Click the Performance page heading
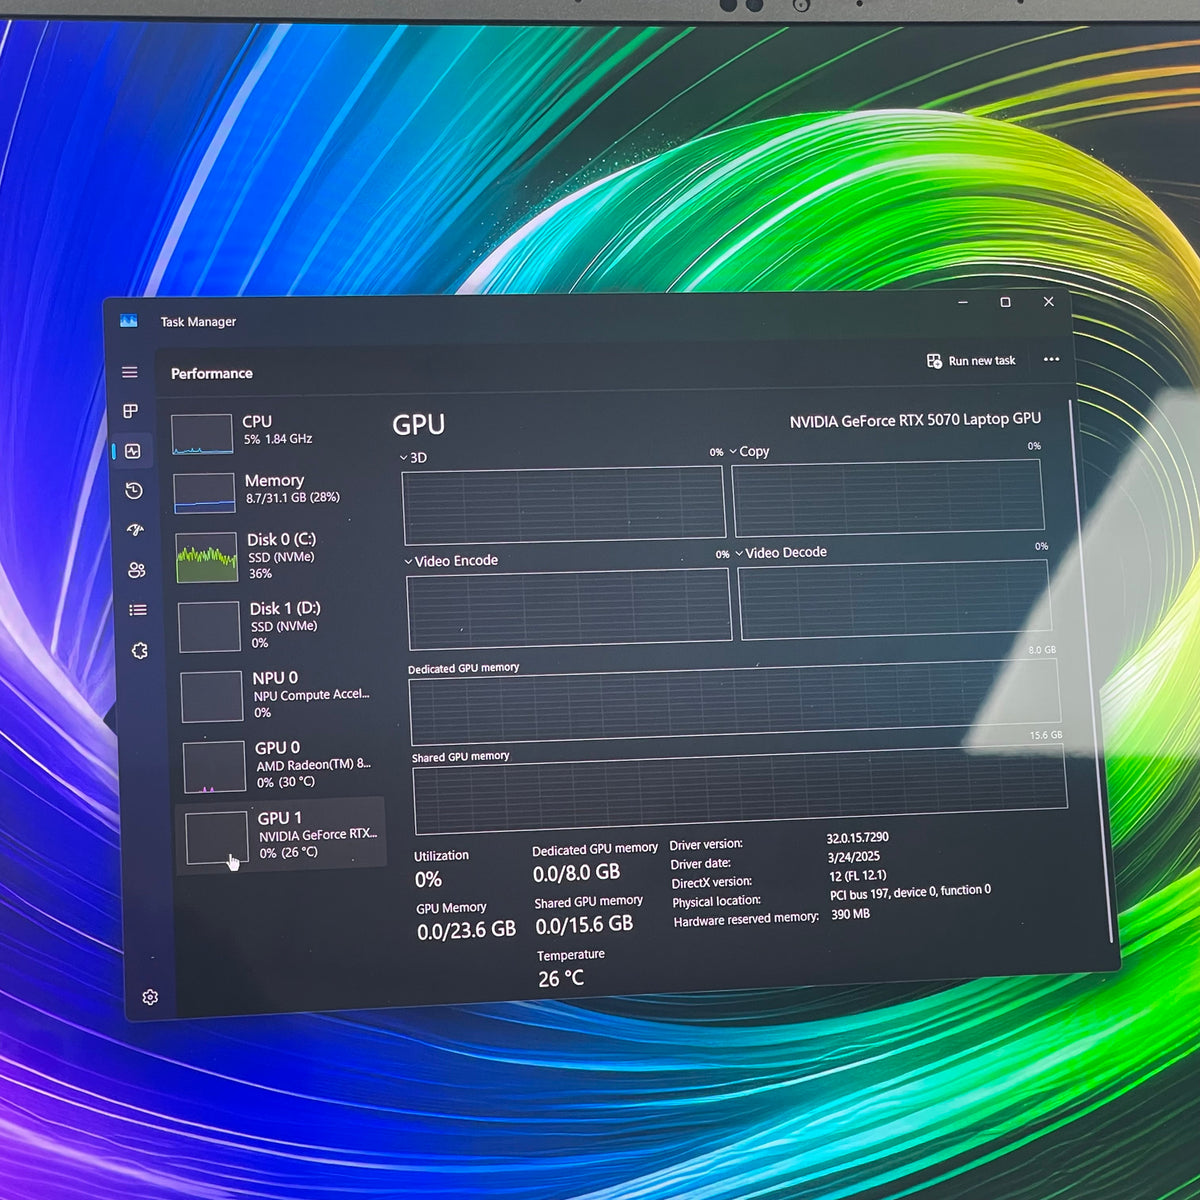This screenshot has width=1200, height=1200. tap(212, 373)
